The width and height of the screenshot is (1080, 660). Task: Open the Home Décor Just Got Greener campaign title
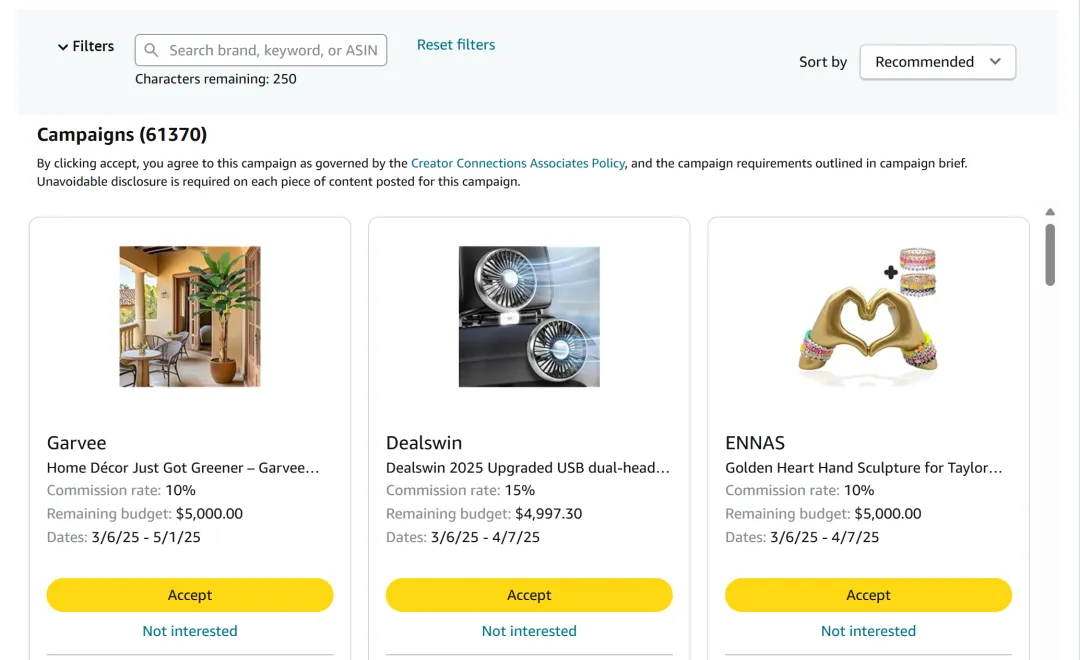[x=183, y=468]
